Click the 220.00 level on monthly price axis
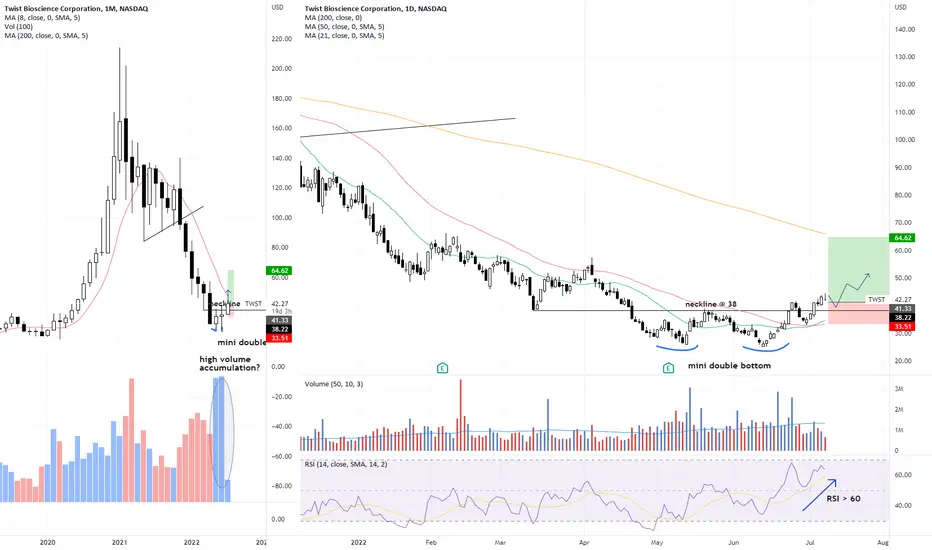Image resolution: width=932 pixels, height=550 pixels. (x=282, y=39)
